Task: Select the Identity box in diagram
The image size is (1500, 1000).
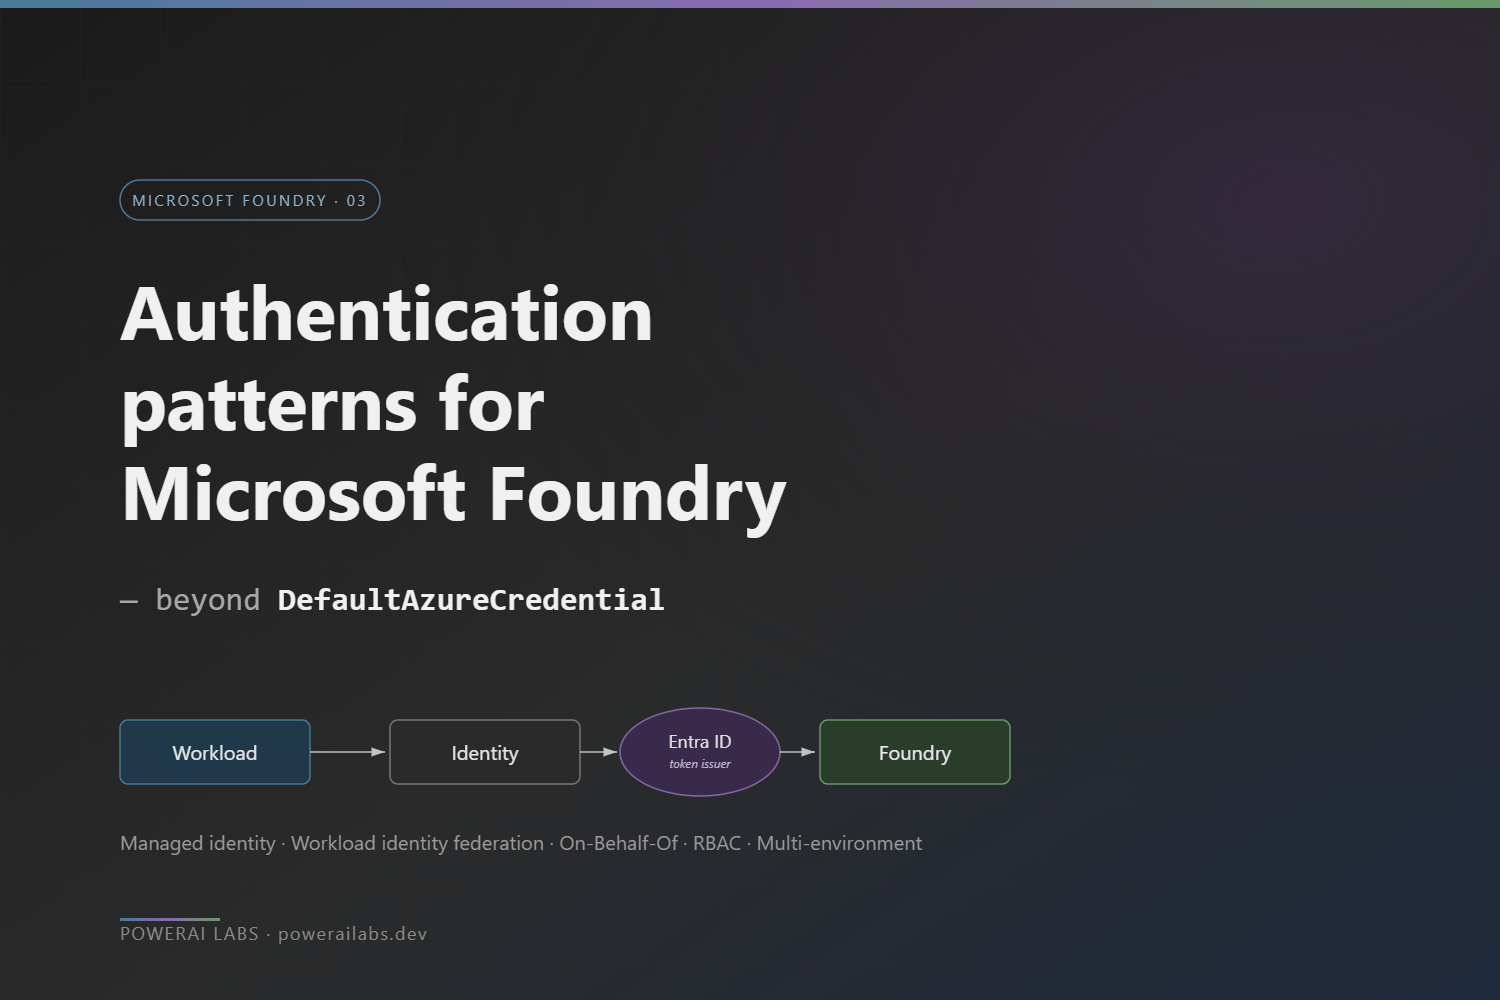Action: tap(485, 752)
